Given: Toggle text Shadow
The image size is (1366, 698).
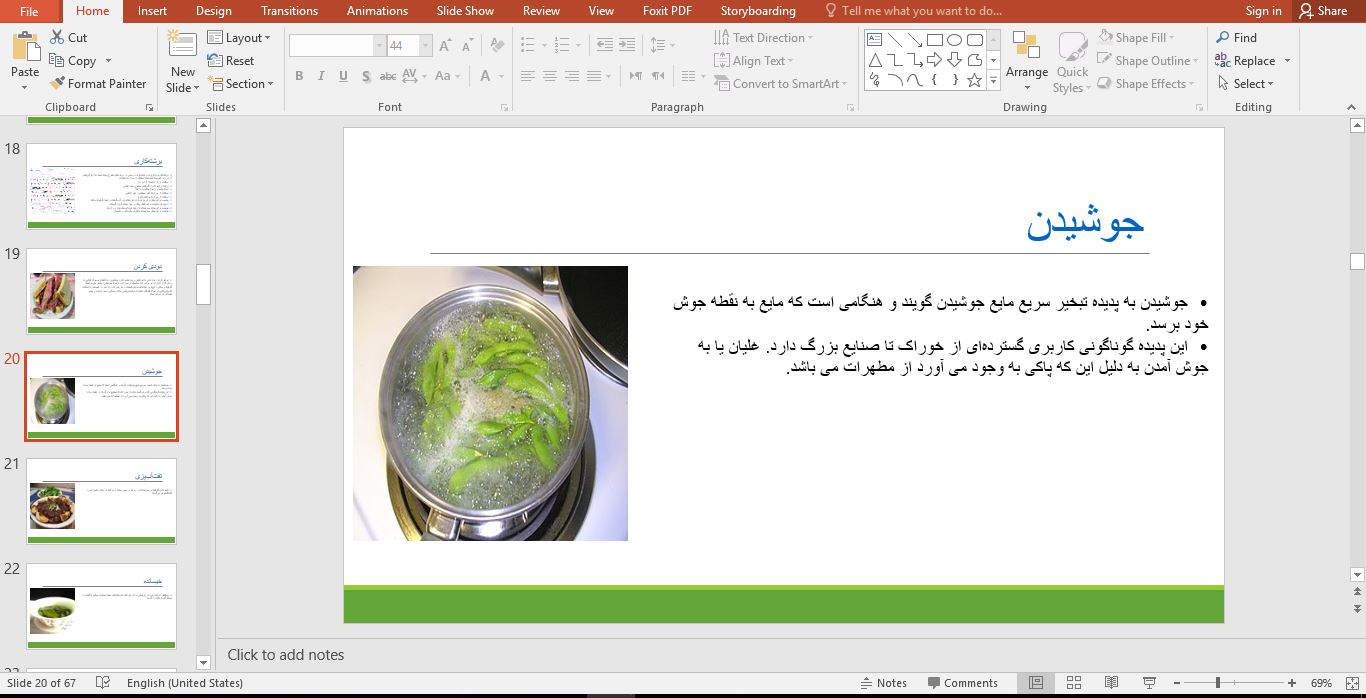Looking at the screenshot, I should 365,76.
